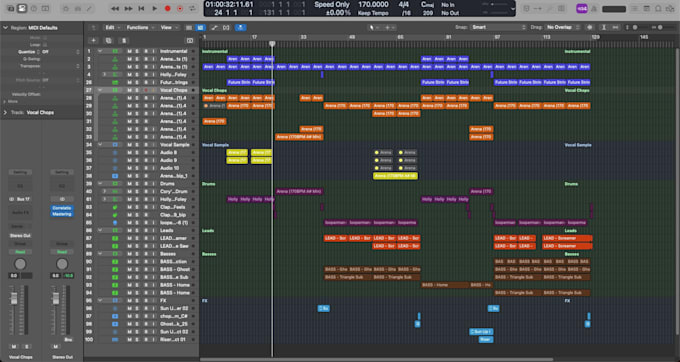
Task: Collapse the Region MIDI Defaults inspector section
Action: pyautogui.click(x=5, y=28)
